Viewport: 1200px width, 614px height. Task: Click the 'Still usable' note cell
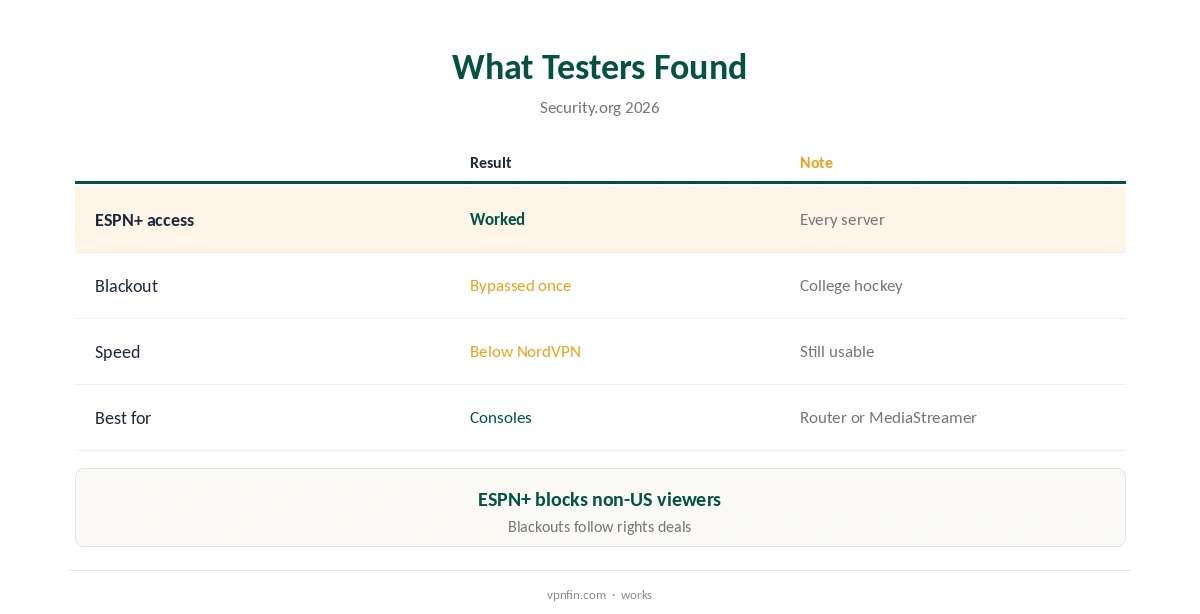click(x=837, y=351)
